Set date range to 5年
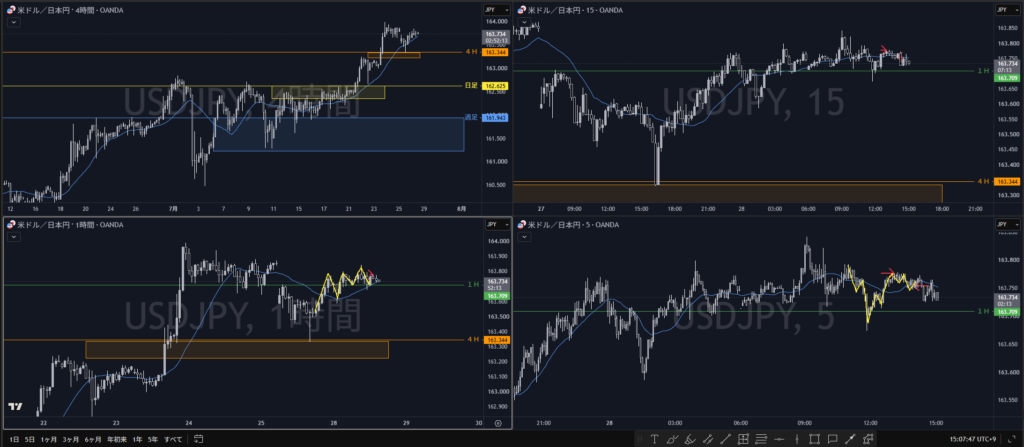 [x=153, y=439]
